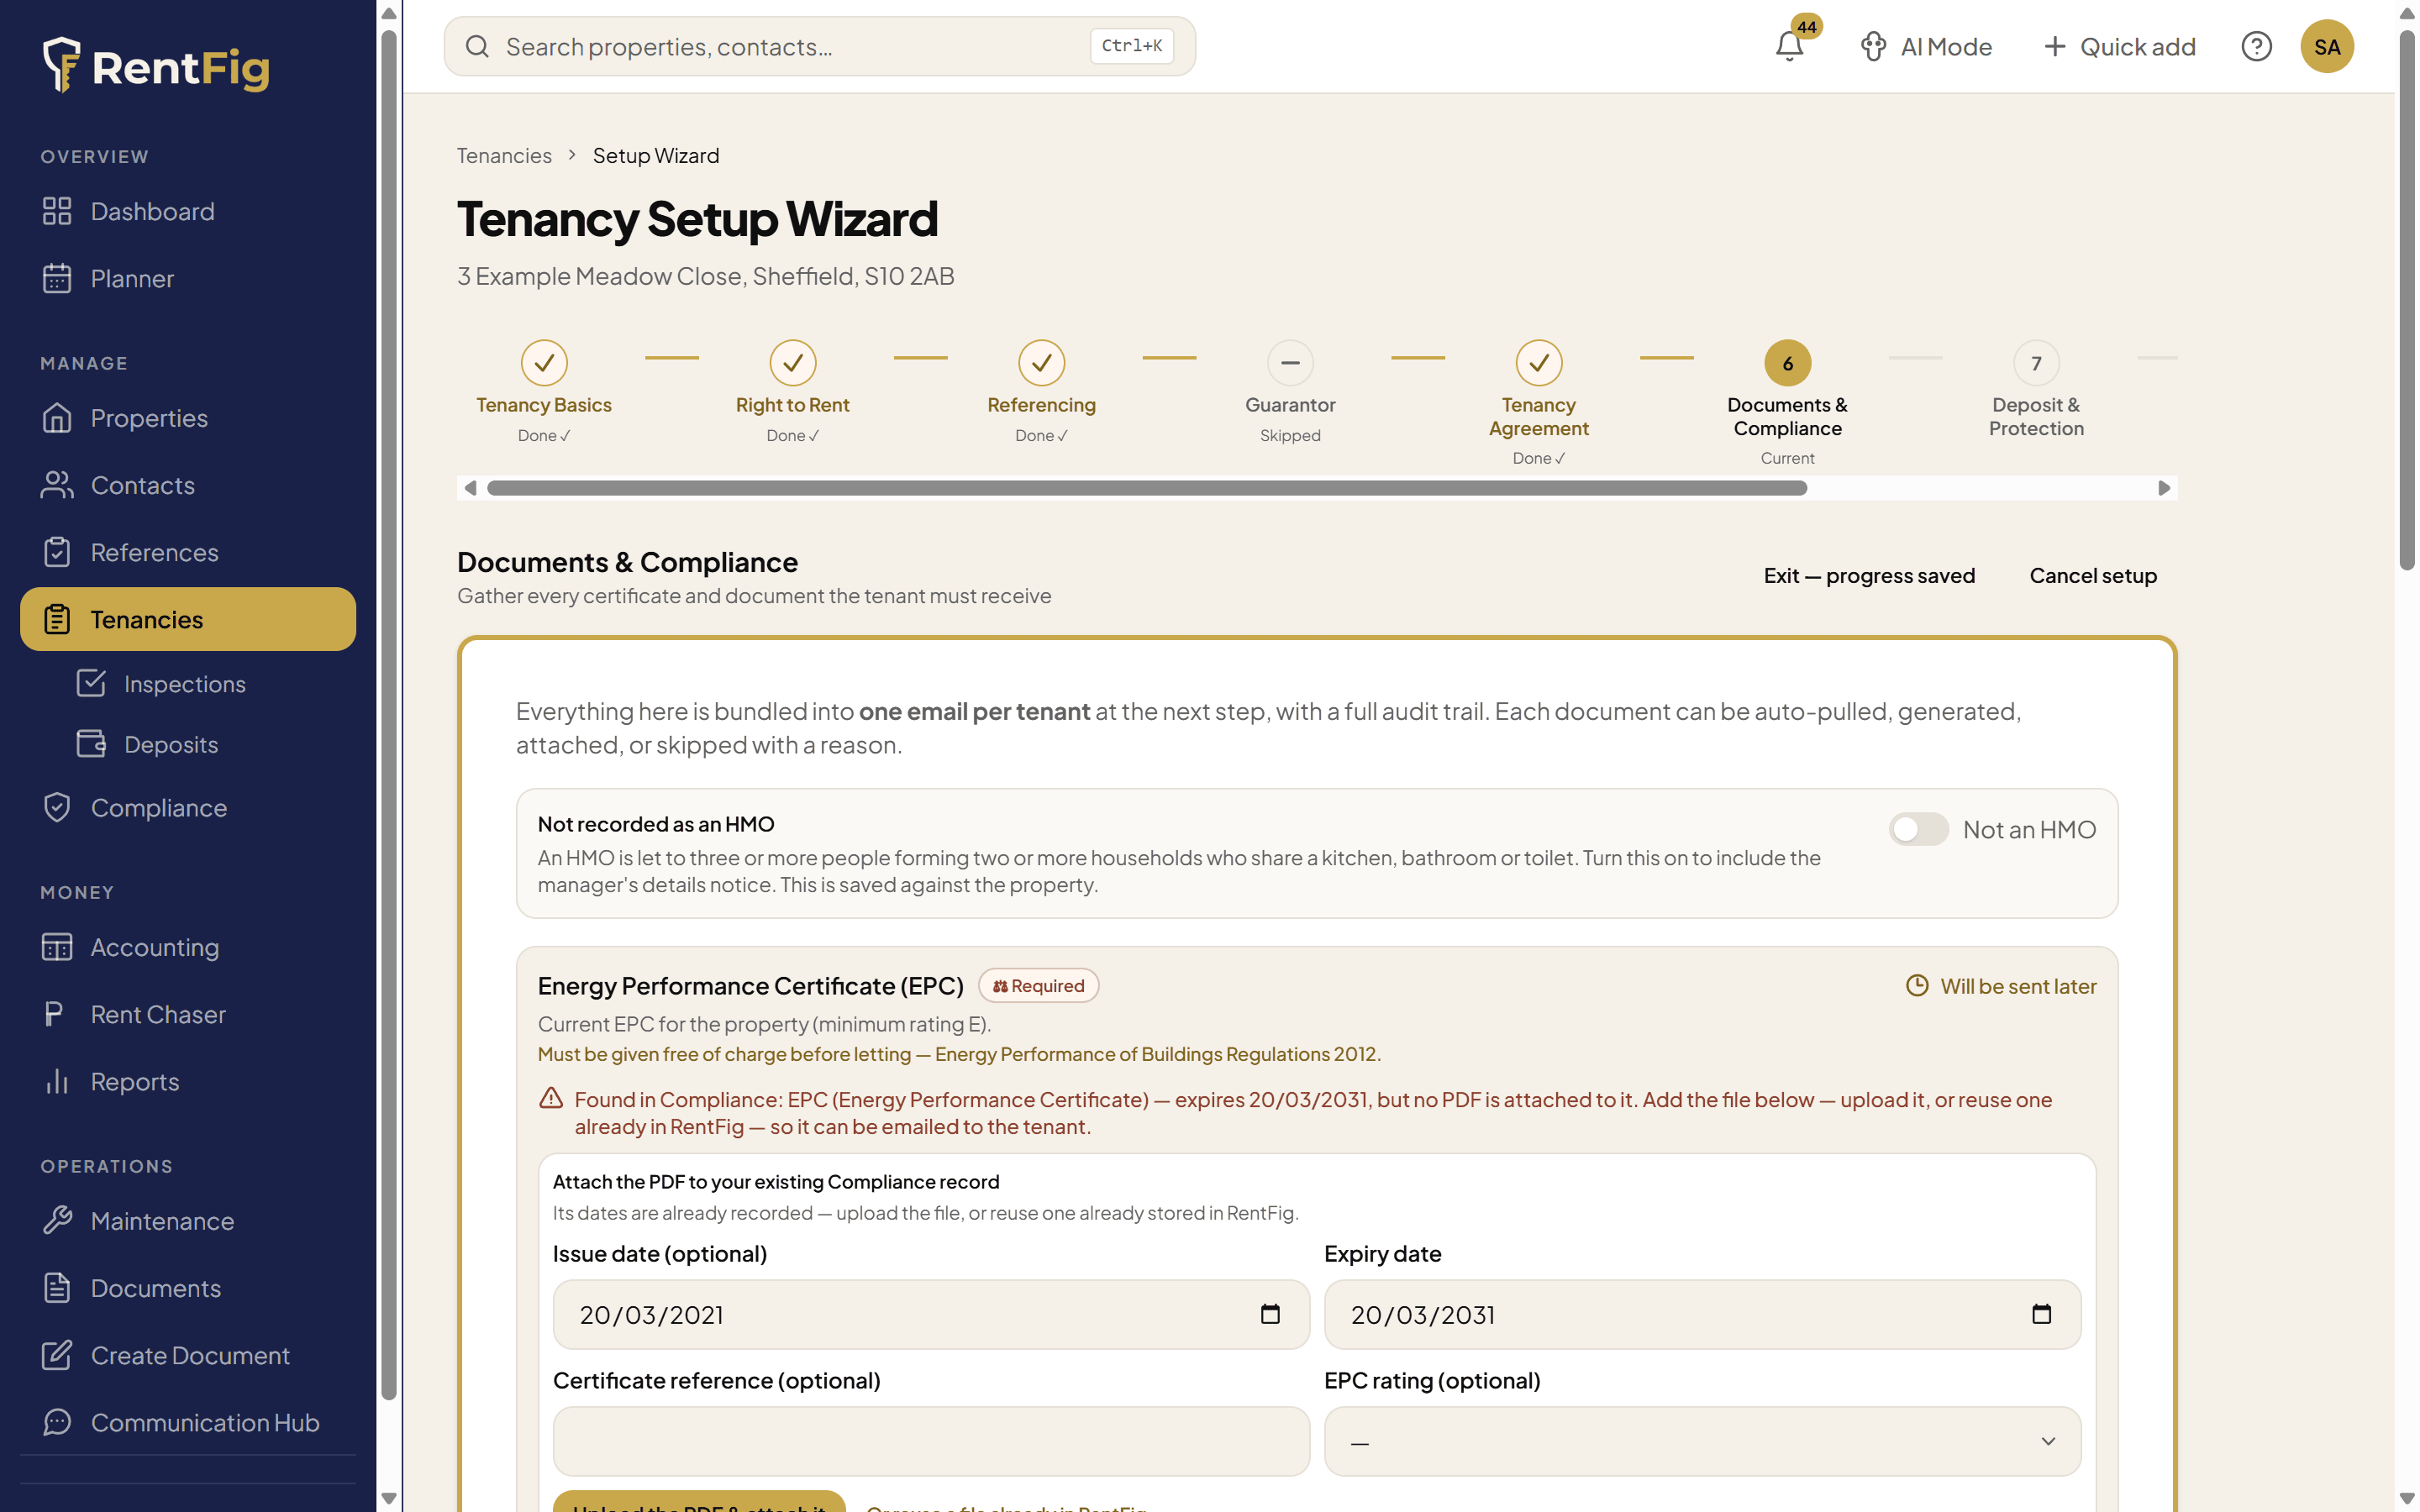Select the current Documents & Compliance step
The height and width of the screenshot is (1512, 2420).
(x=1787, y=402)
